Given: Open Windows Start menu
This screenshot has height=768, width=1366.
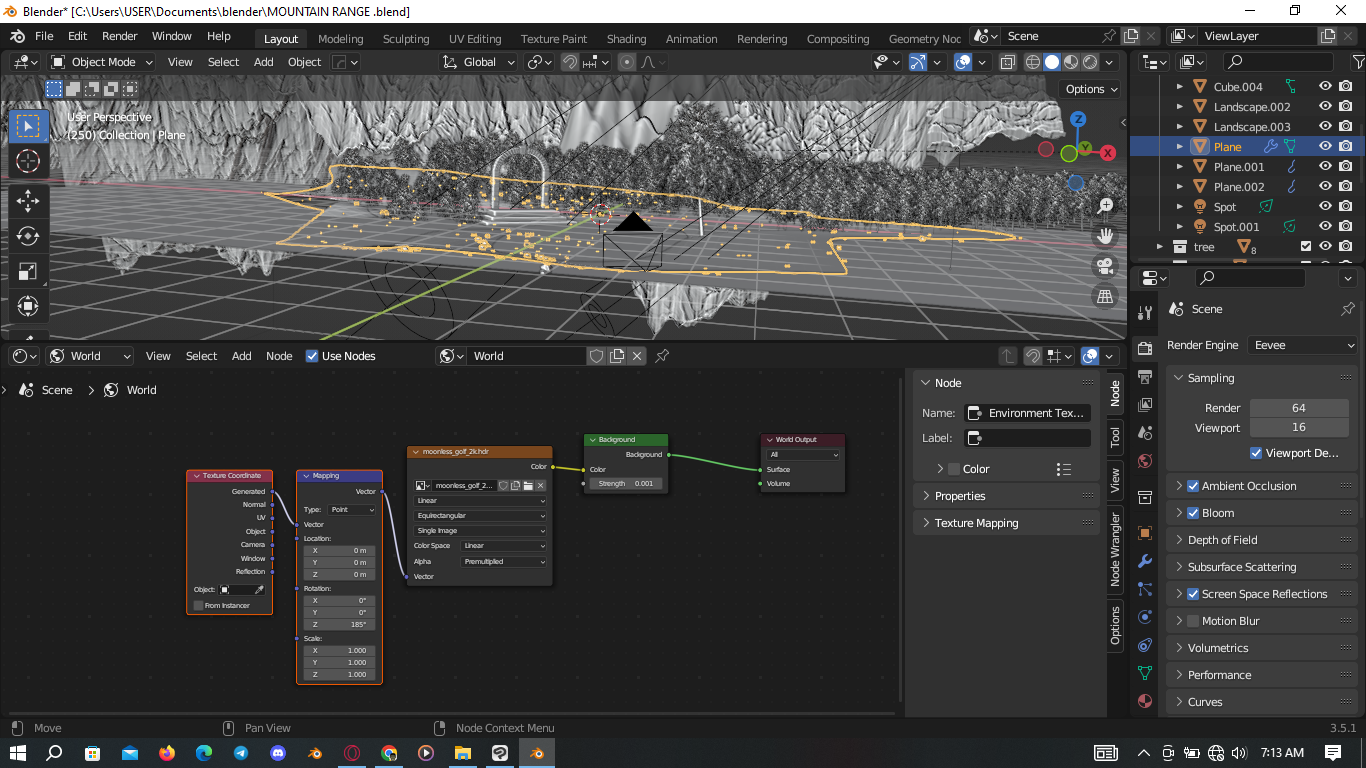Looking at the screenshot, I should click(18, 752).
